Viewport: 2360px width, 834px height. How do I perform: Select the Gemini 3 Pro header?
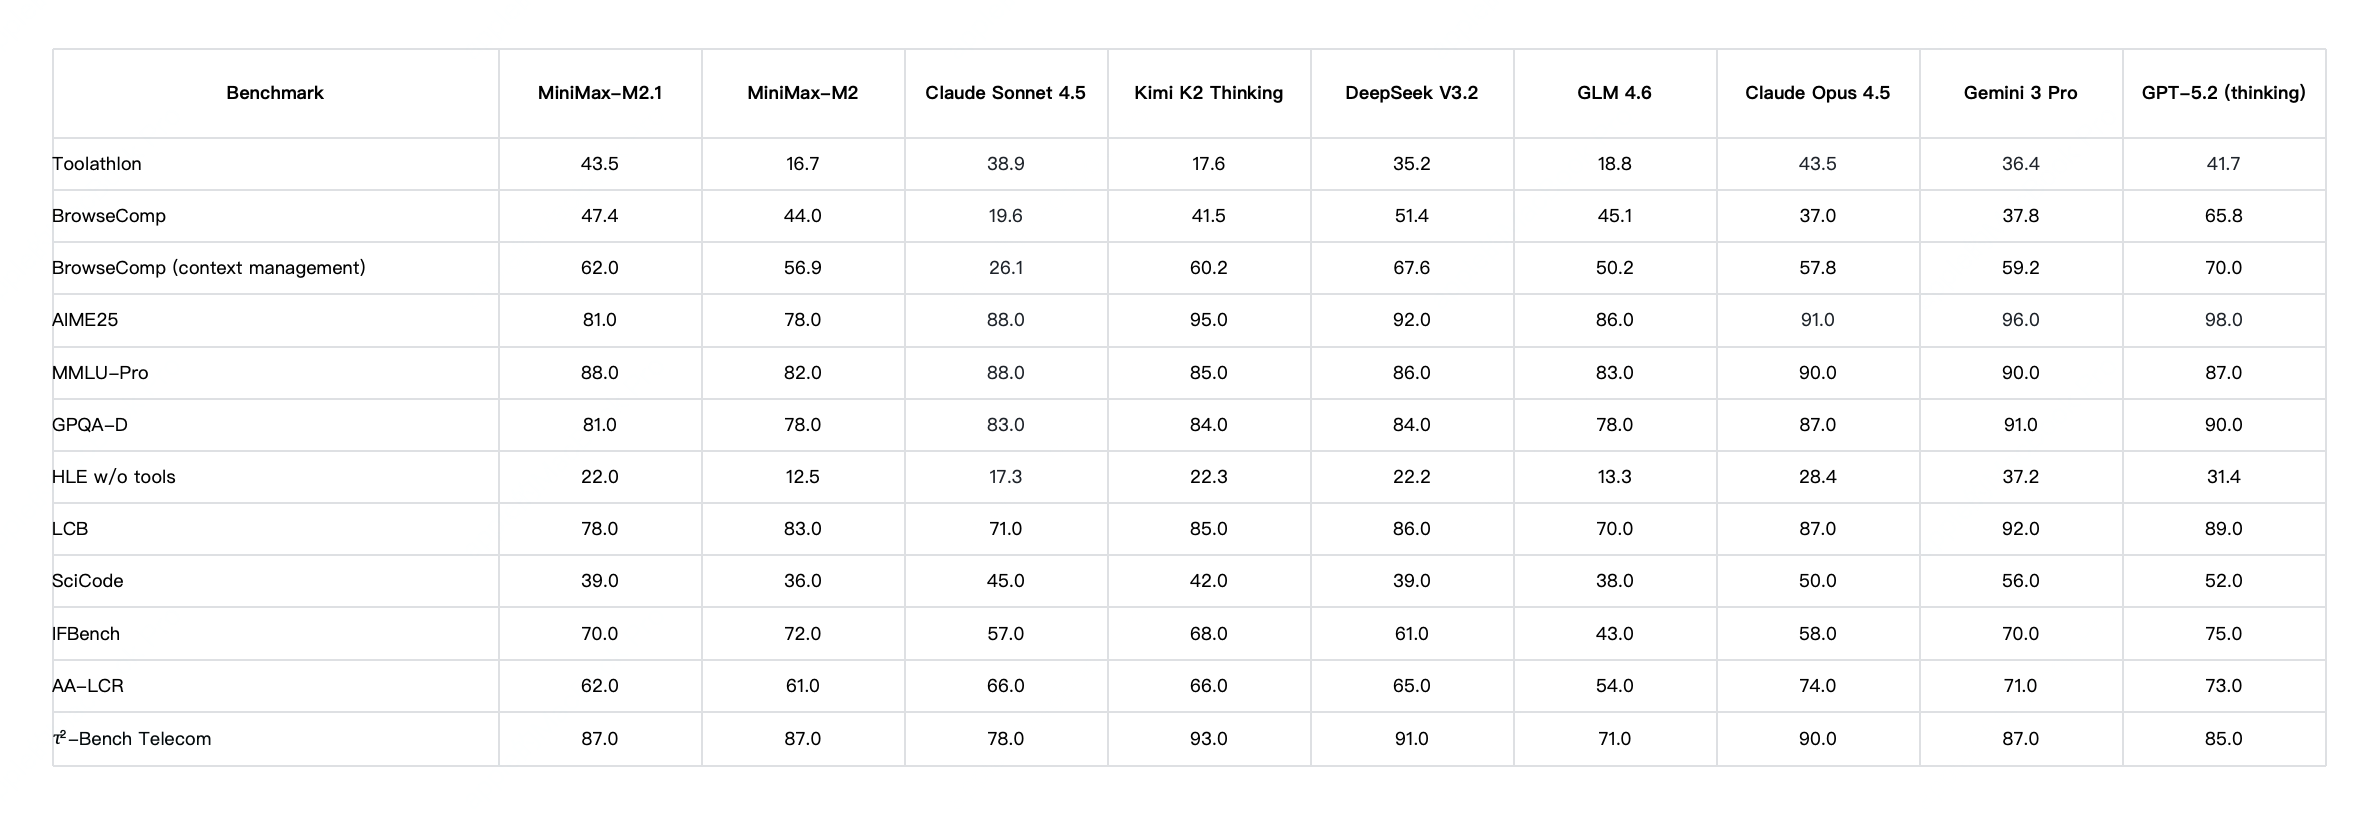[x=2020, y=93]
